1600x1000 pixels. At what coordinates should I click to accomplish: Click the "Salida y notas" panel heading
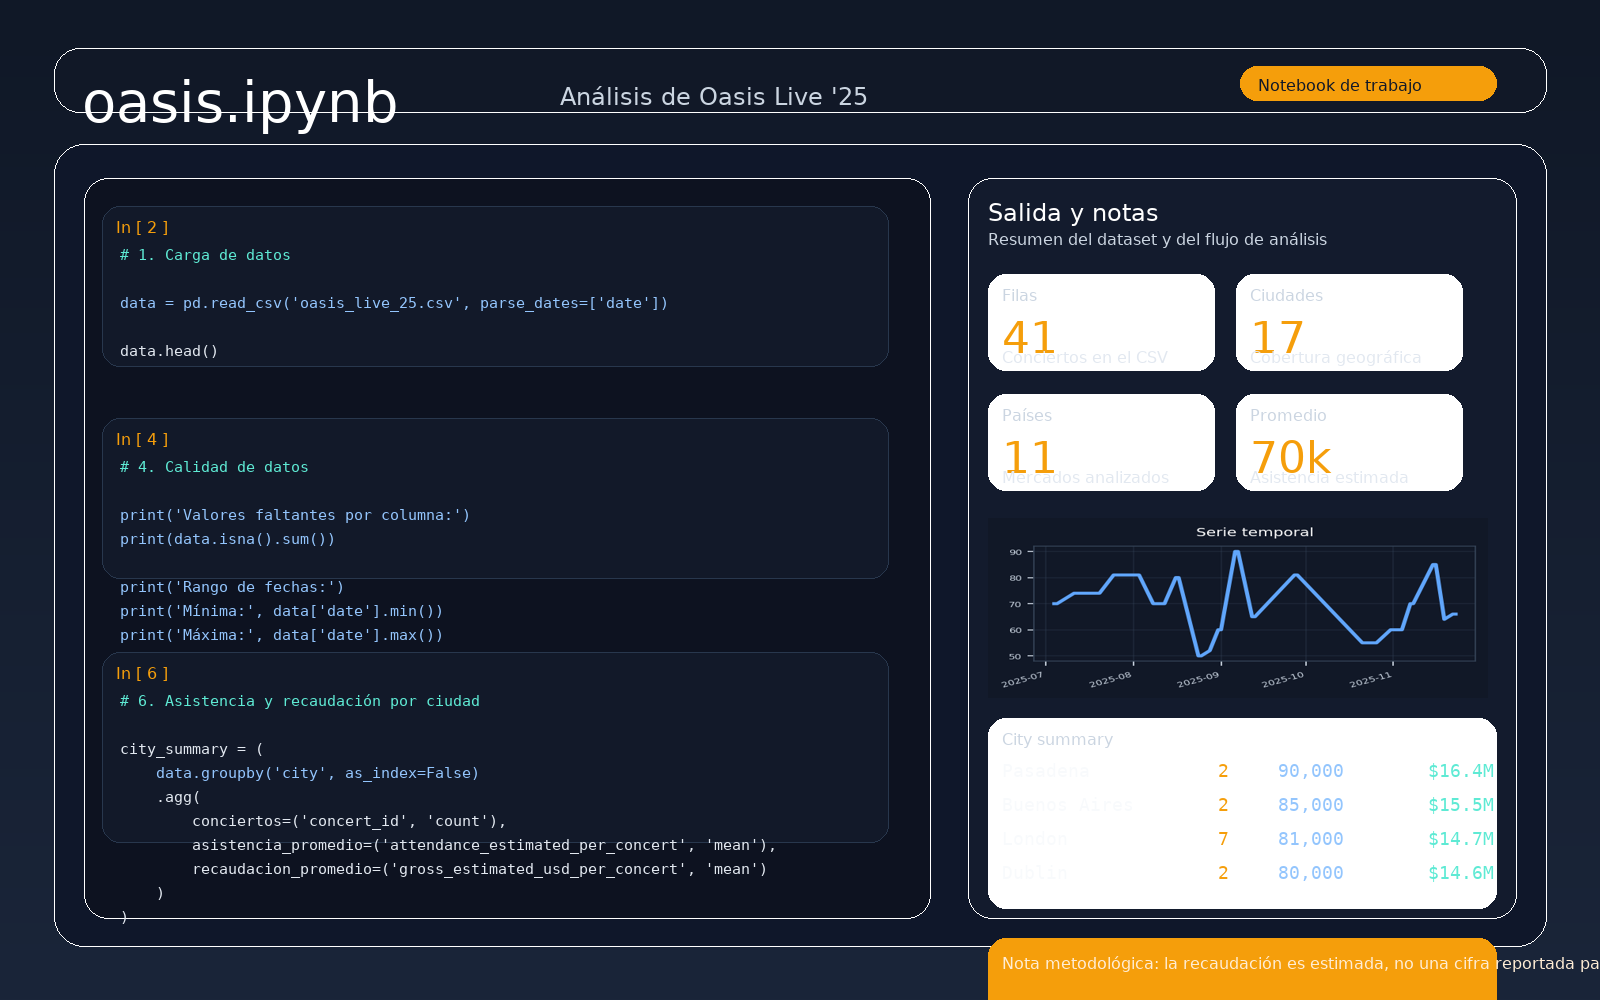click(x=1073, y=213)
